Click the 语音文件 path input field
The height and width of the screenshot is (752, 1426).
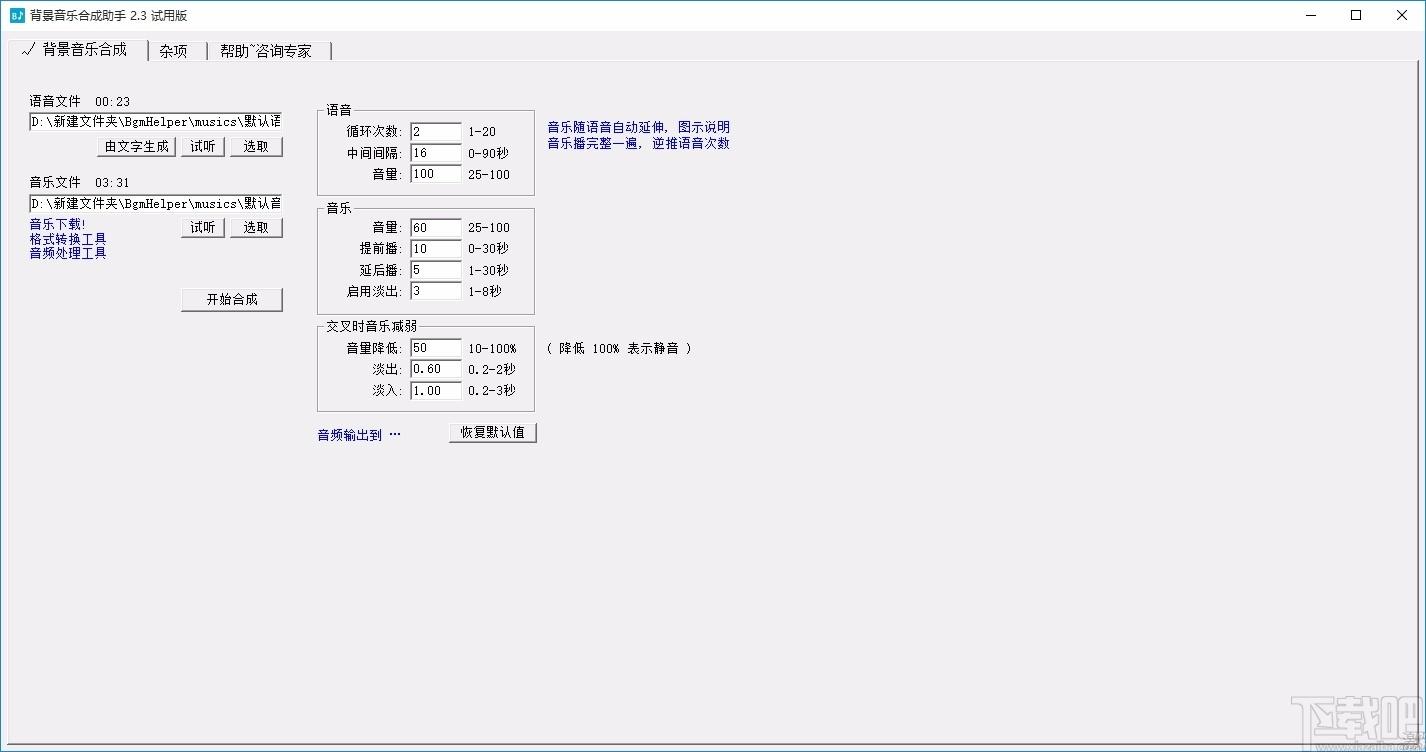point(155,121)
